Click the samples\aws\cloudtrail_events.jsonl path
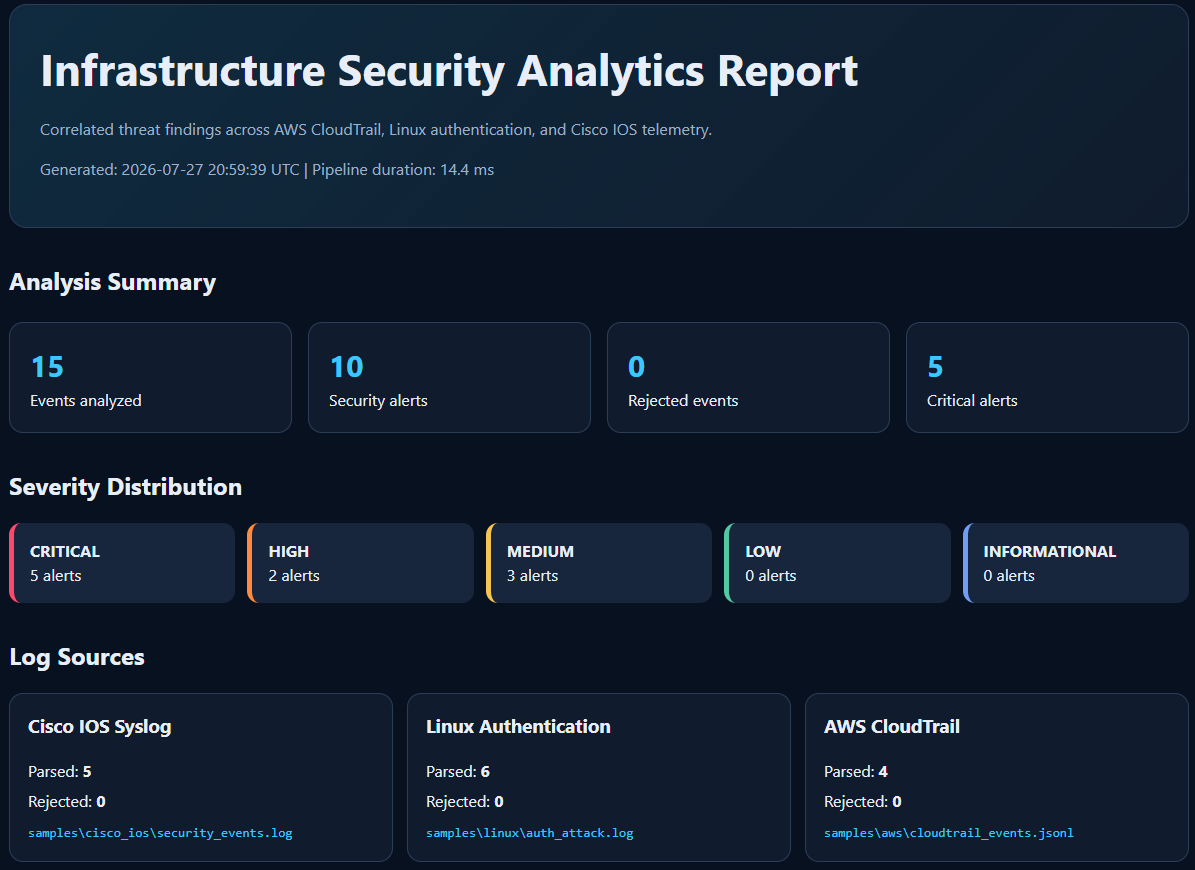Viewport: 1195px width, 870px height. coord(949,833)
